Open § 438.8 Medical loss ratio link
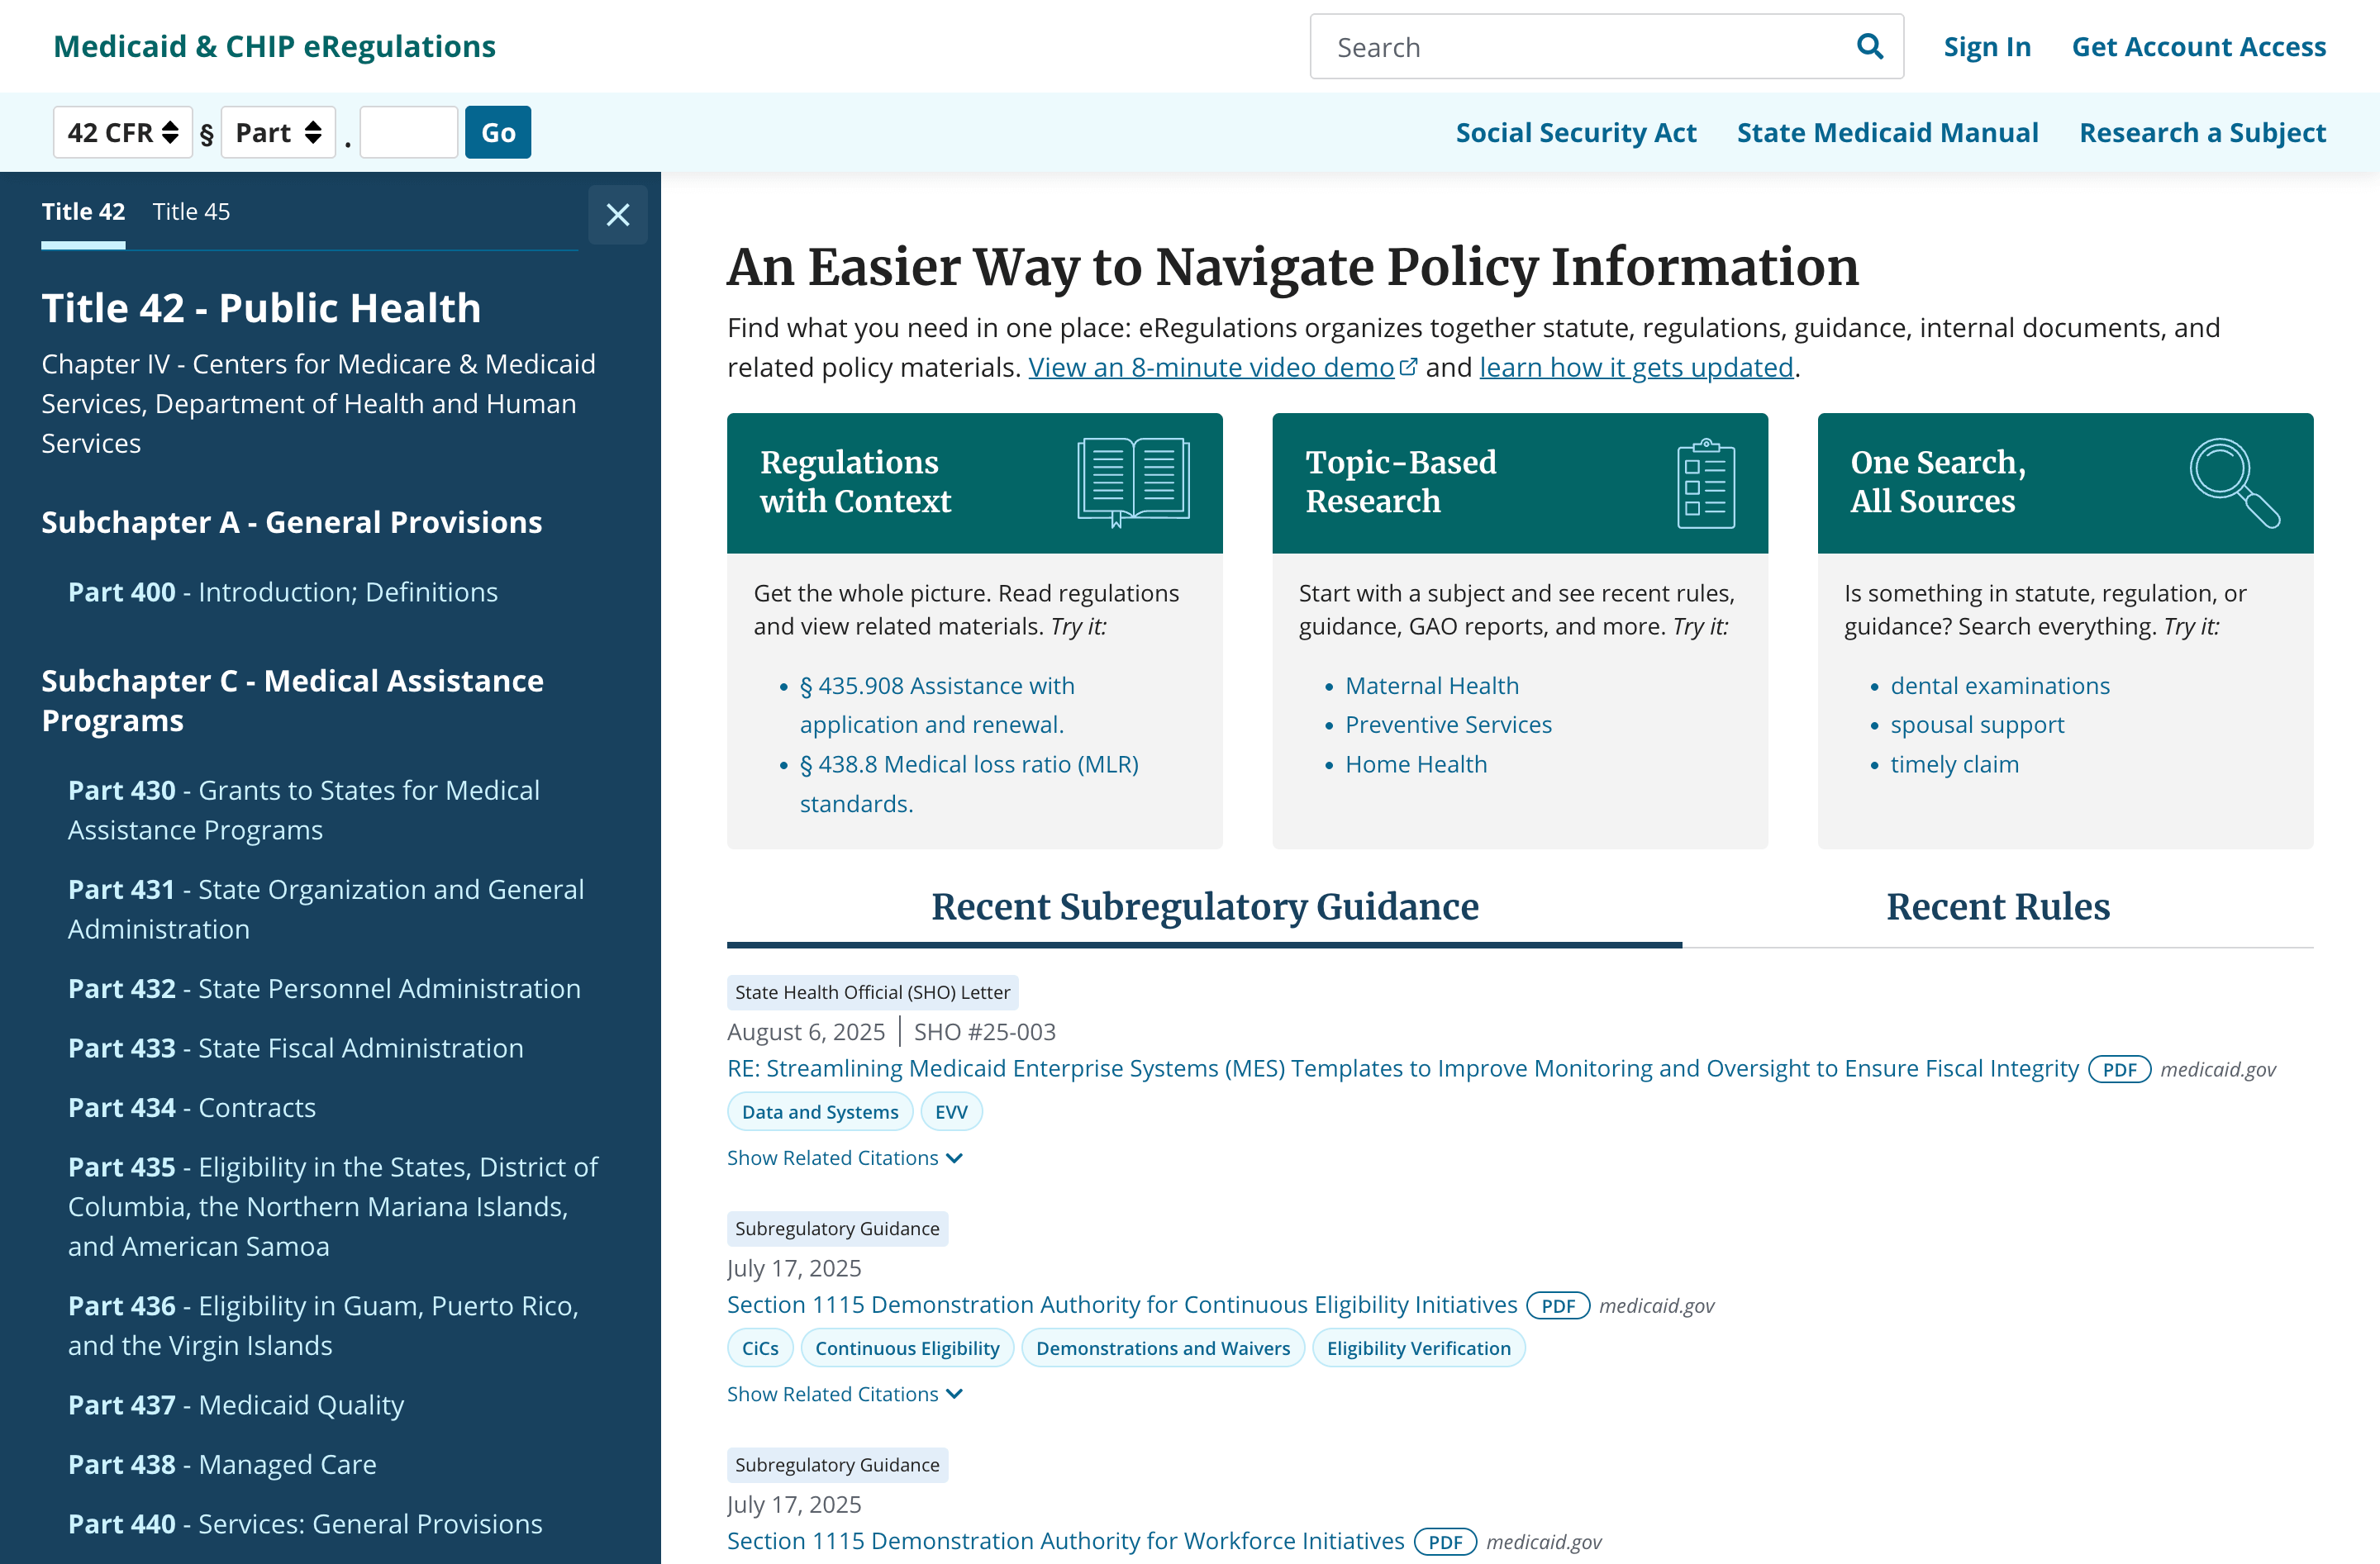The image size is (2380, 1564). coord(969,784)
